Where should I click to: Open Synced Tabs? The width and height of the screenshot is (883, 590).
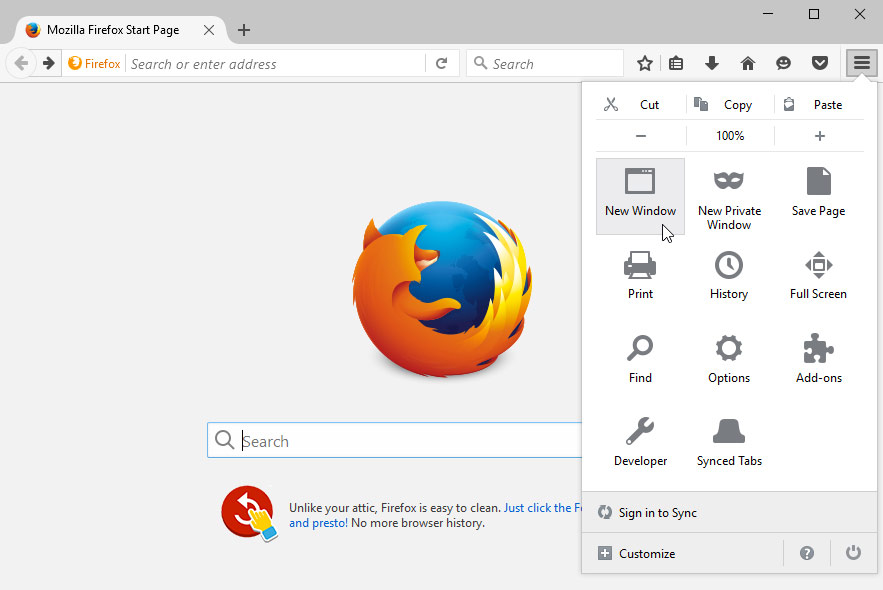click(729, 443)
